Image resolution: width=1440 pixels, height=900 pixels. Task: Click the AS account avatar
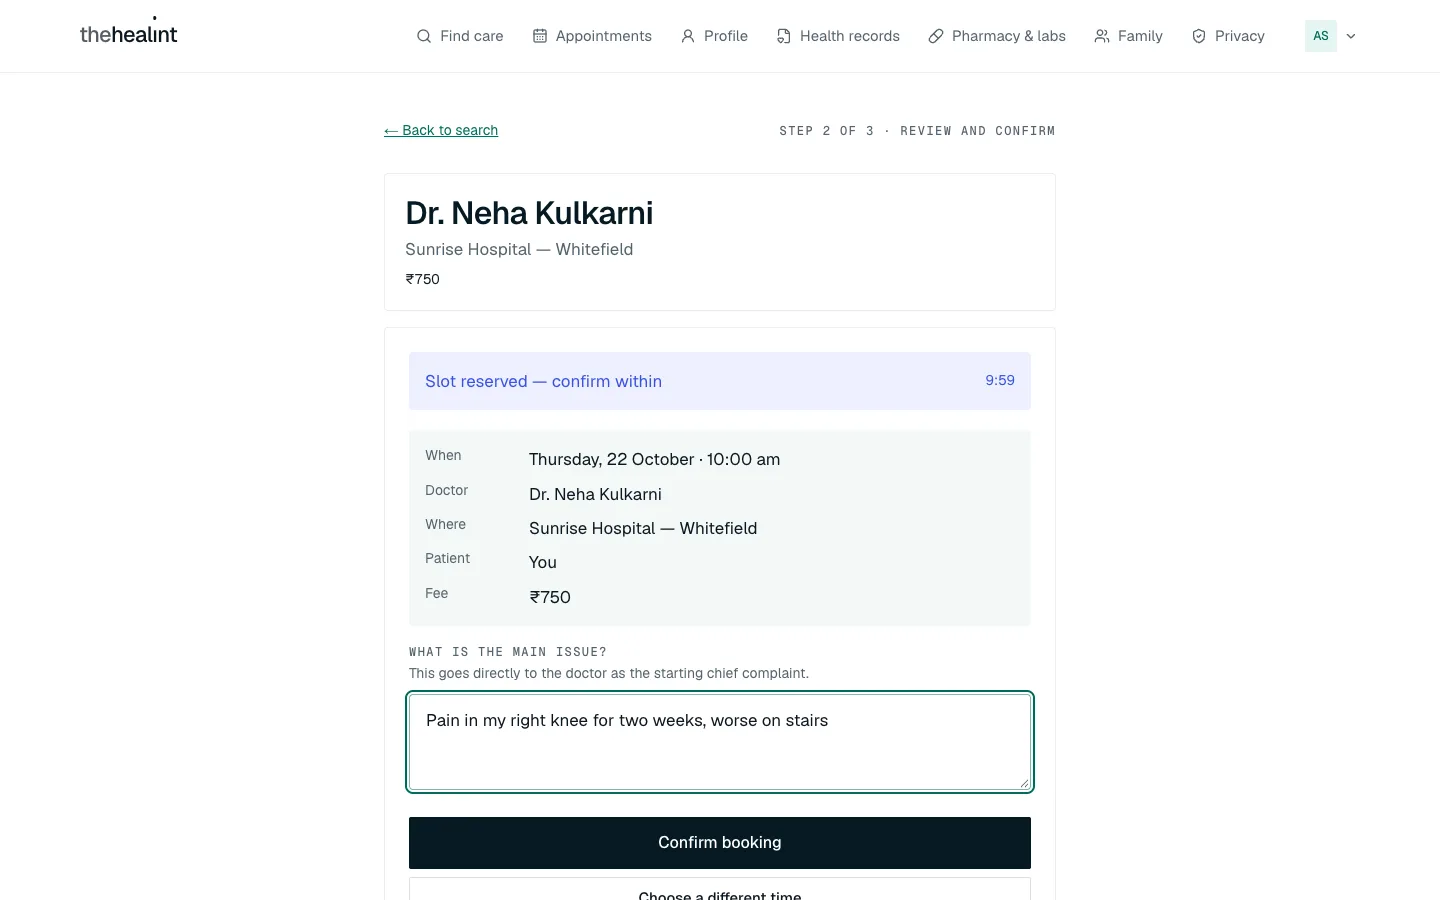coord(1321,36)
